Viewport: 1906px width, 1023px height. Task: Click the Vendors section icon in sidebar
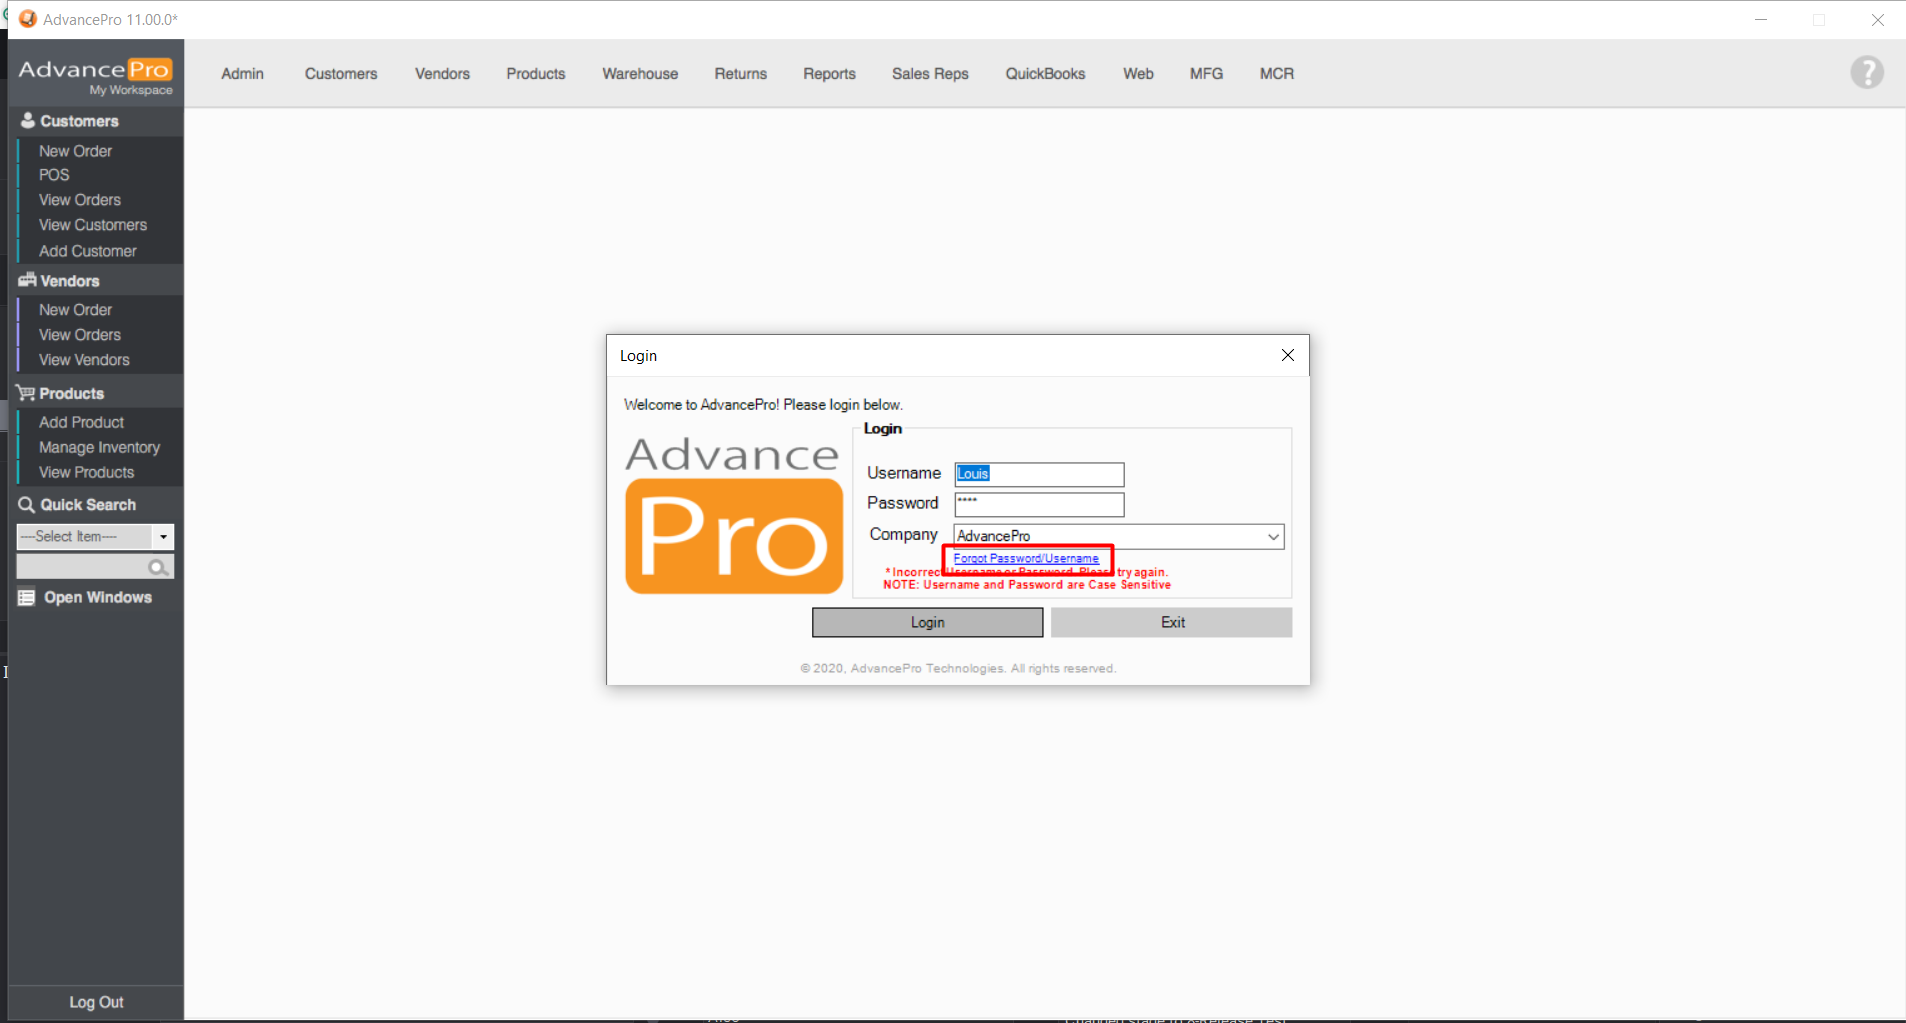tap(27, 281)
